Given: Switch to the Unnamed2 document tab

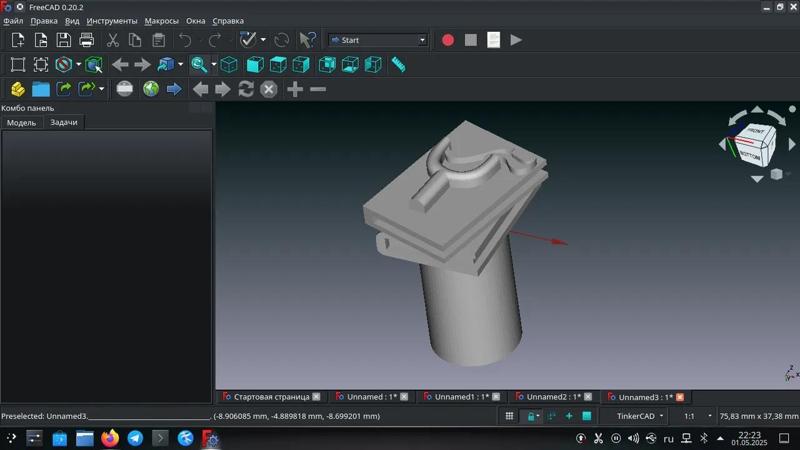Looking at the screenshot, I should (x=554, y=397).
